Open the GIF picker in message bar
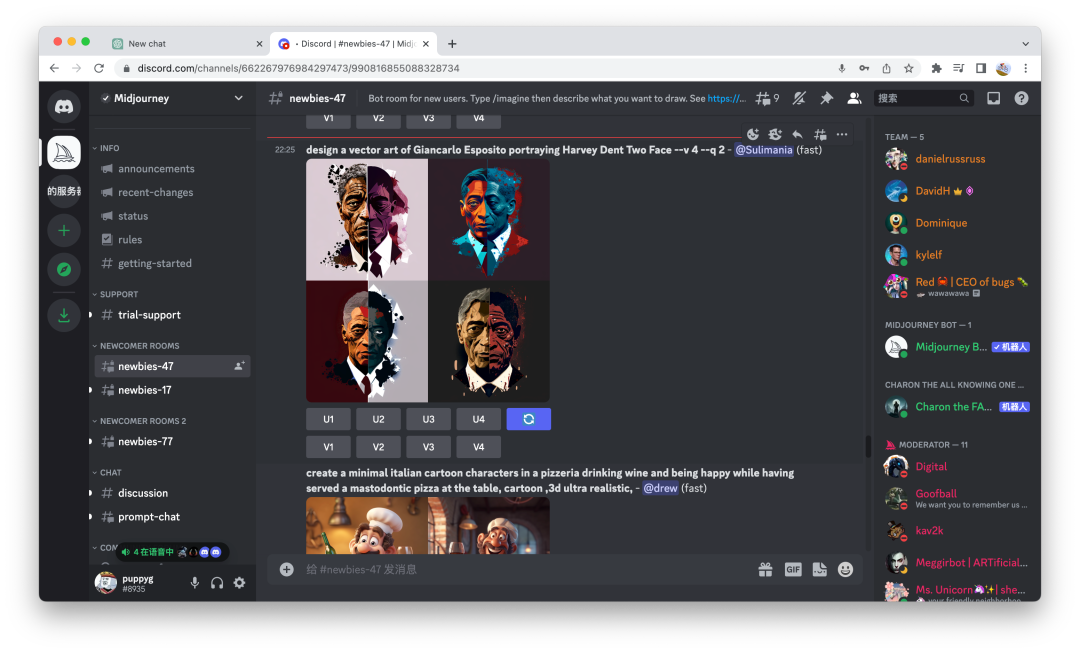The height and width of the screenshot is (653, 1080). point(793,569)
